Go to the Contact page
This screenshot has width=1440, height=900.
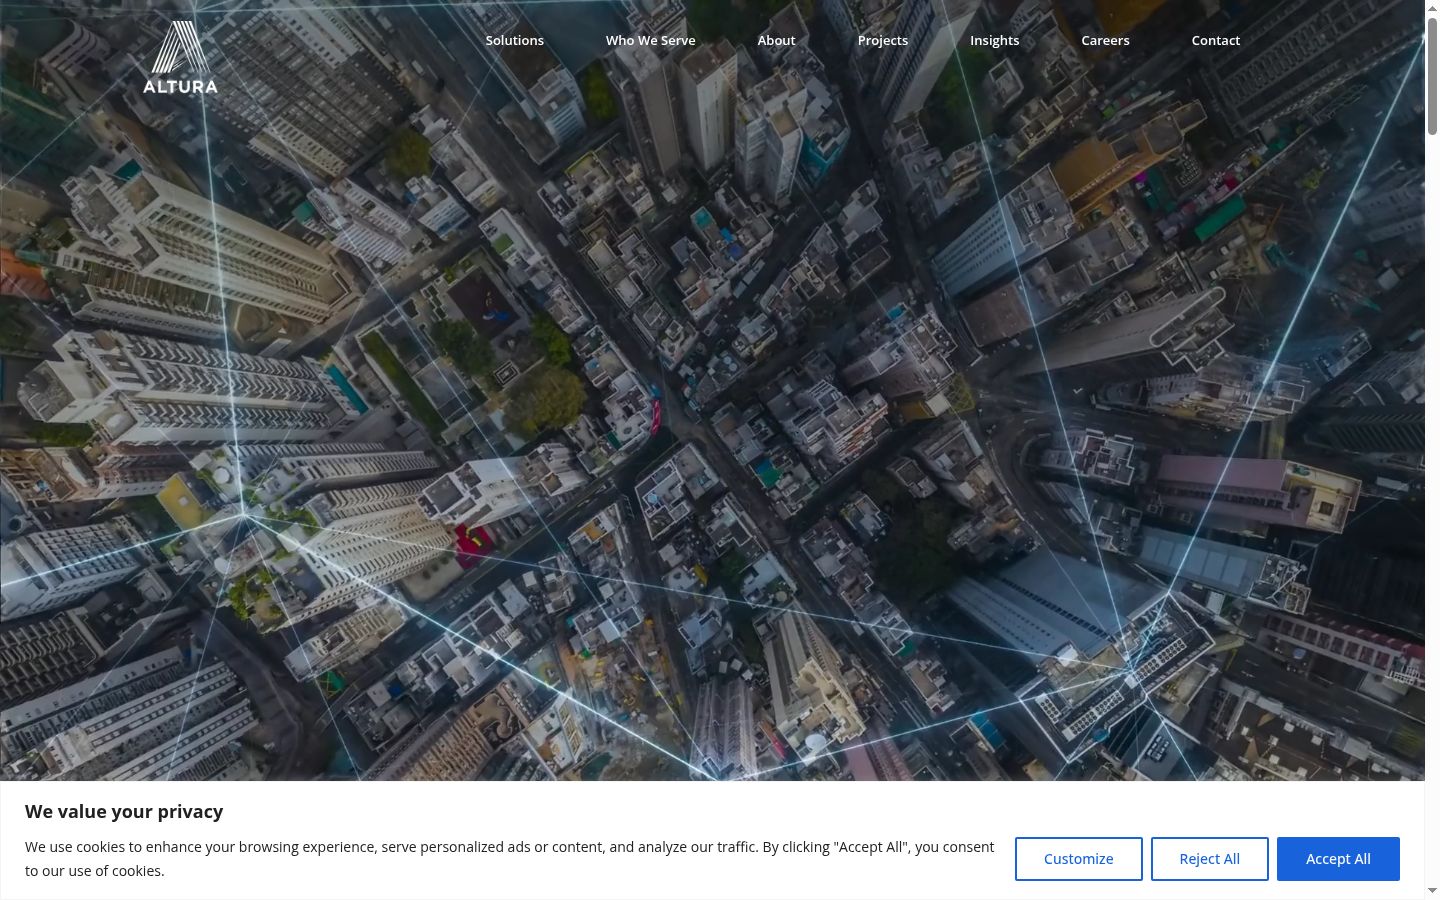point(1216,40)
